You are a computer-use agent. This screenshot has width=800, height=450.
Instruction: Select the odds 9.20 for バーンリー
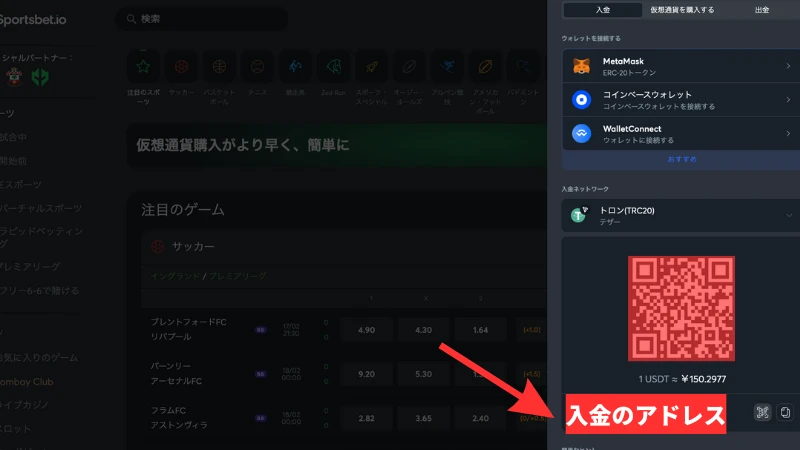(x=366, y=374)
